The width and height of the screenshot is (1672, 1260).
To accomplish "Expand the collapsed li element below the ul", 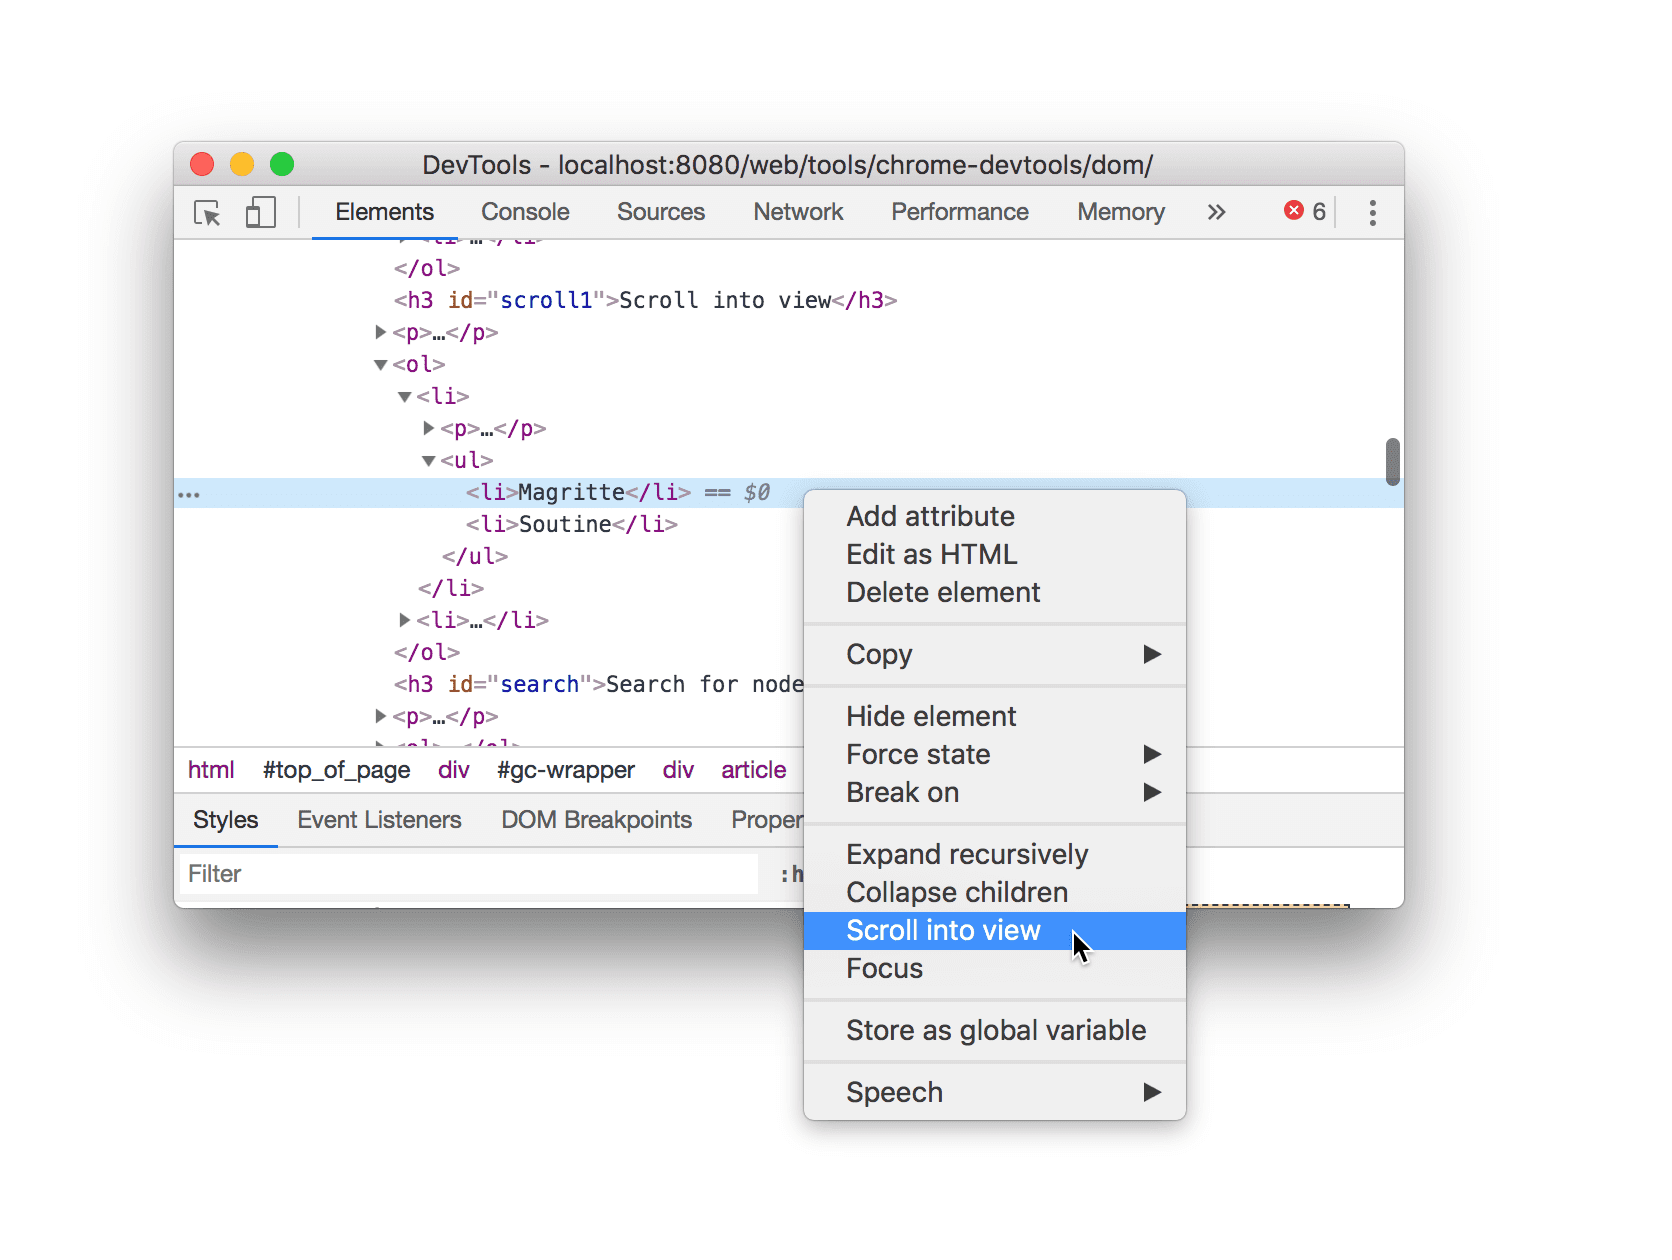I will tap(405, 620).
